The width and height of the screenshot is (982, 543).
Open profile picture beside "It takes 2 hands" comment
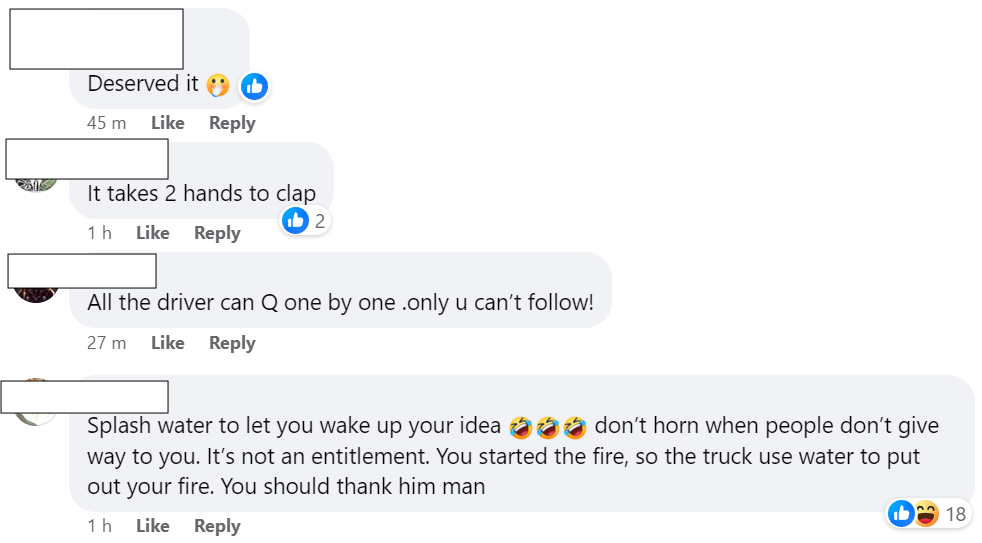pos(36,184)
